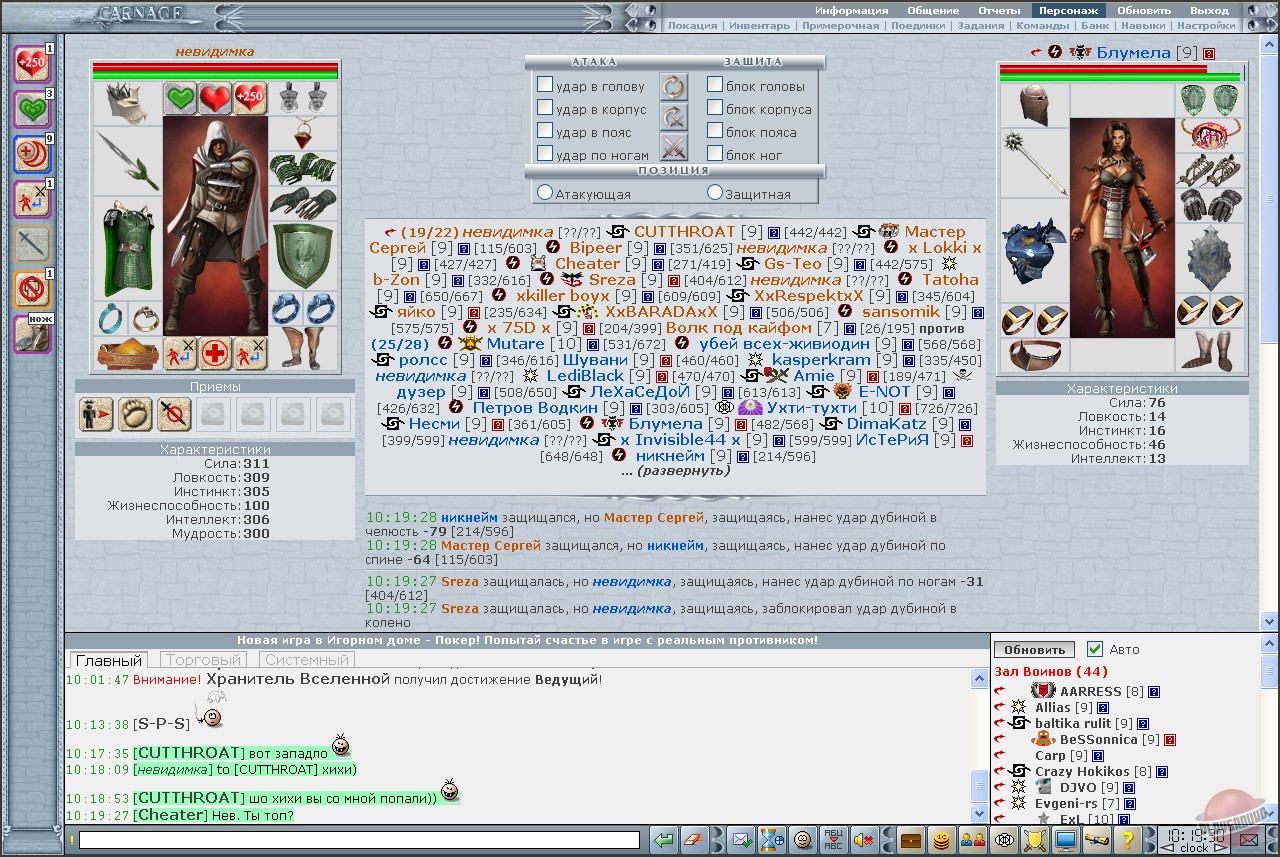Image resolution: width=1280 pixels, height=857 pixels.
Task: Click the gold coins icon in bottom toolbar
Action: 941,840
